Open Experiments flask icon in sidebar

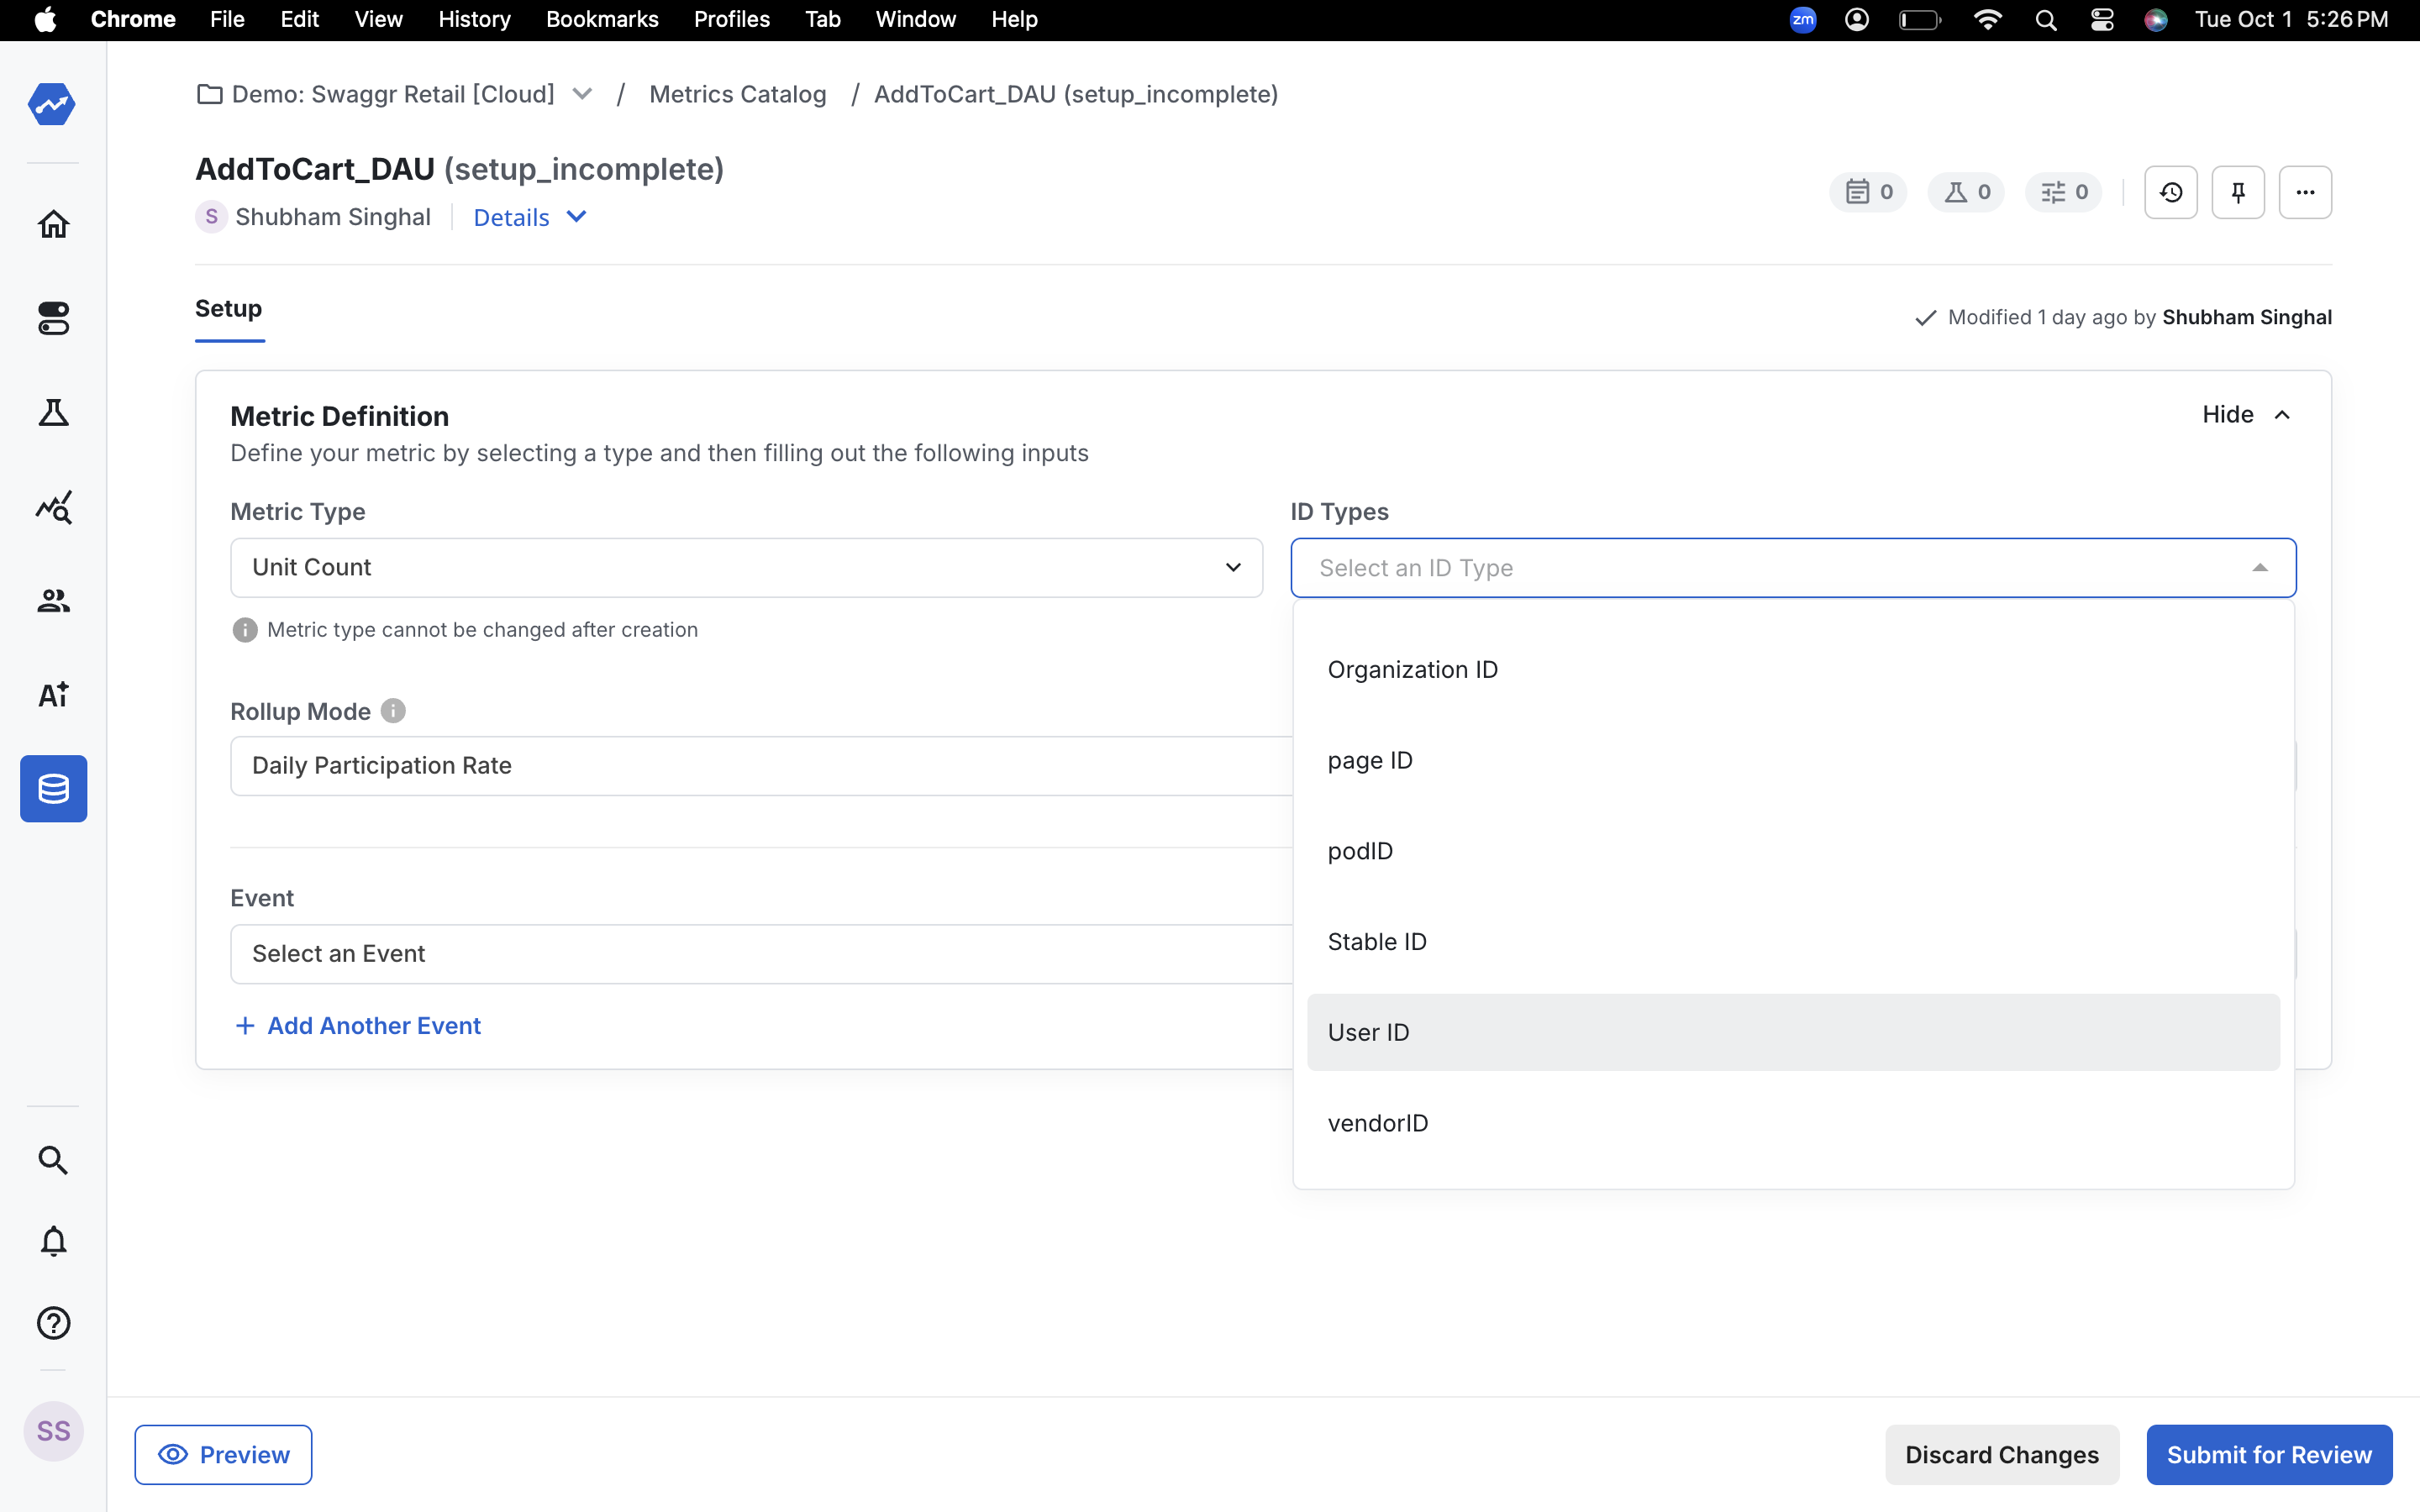tap(53, 412)
